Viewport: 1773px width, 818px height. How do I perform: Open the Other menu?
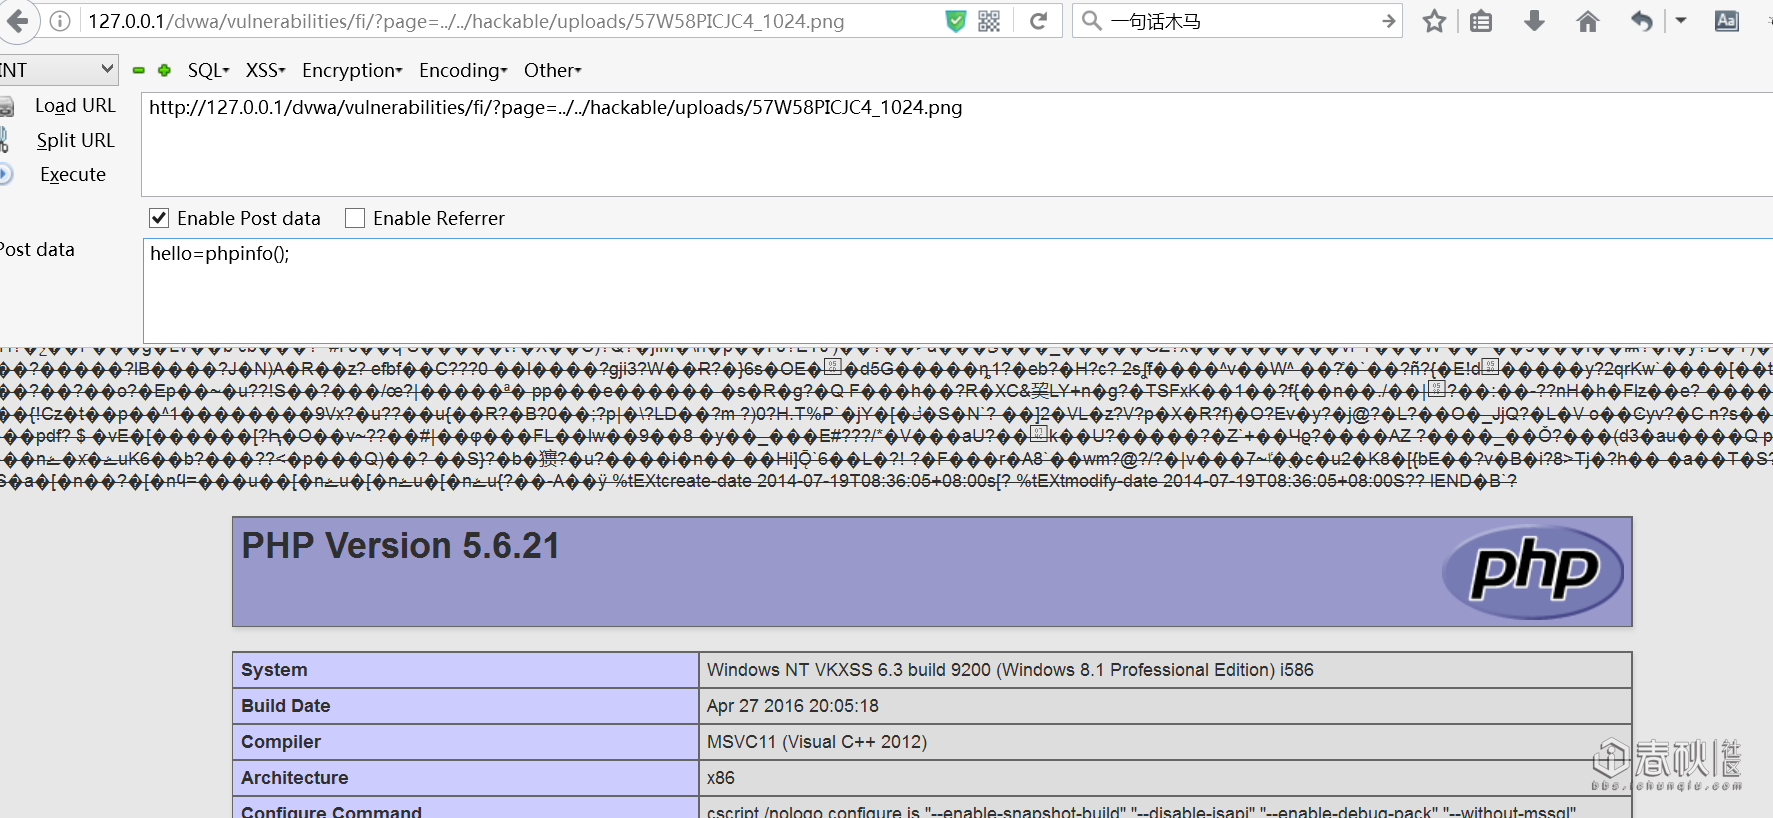pyautogui.click(x=552, y=70)
